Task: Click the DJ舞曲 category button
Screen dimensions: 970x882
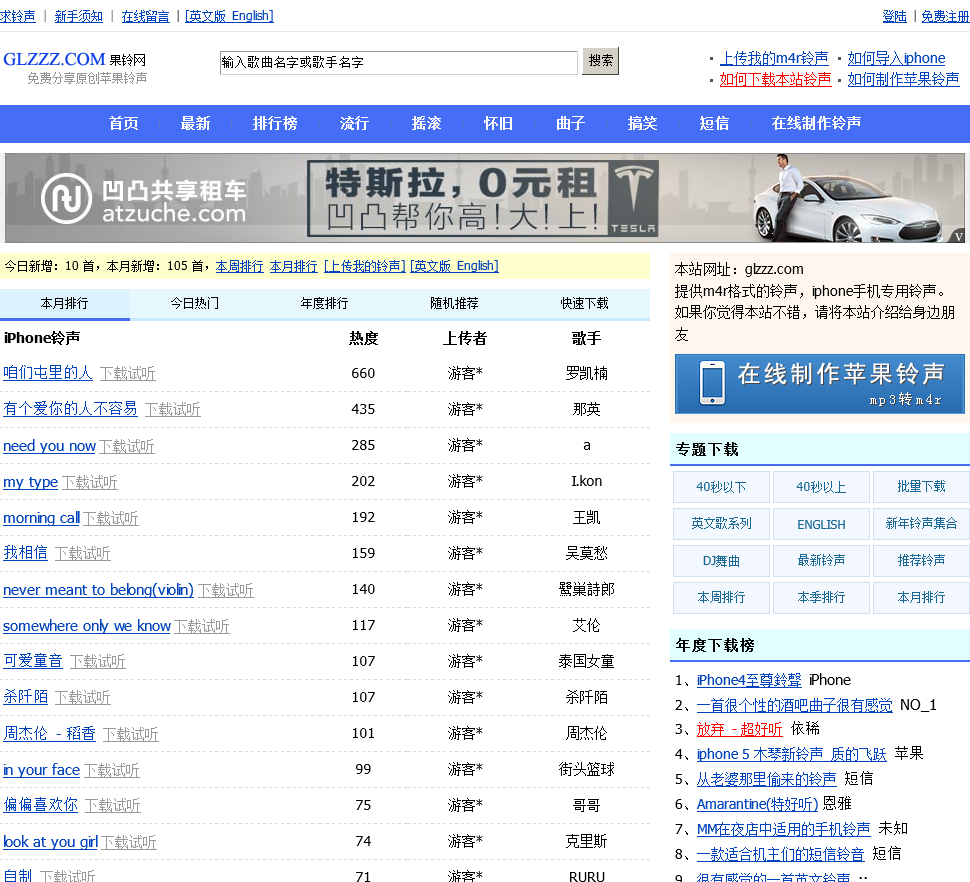Action: tap(721, 560)
